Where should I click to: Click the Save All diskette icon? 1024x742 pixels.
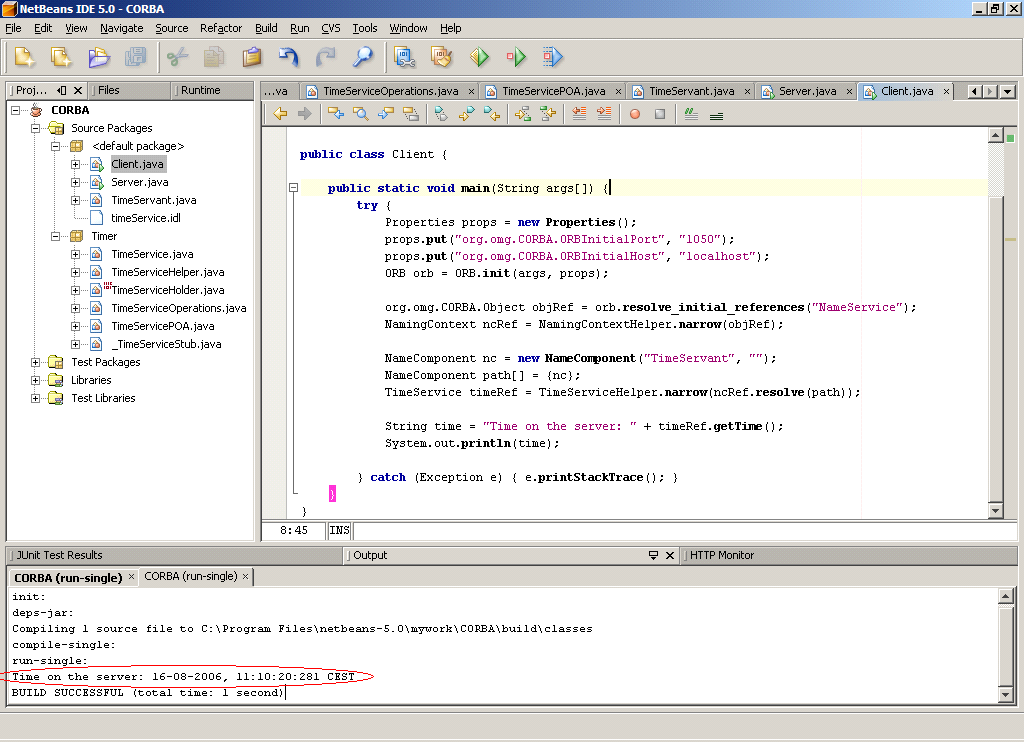135,57
